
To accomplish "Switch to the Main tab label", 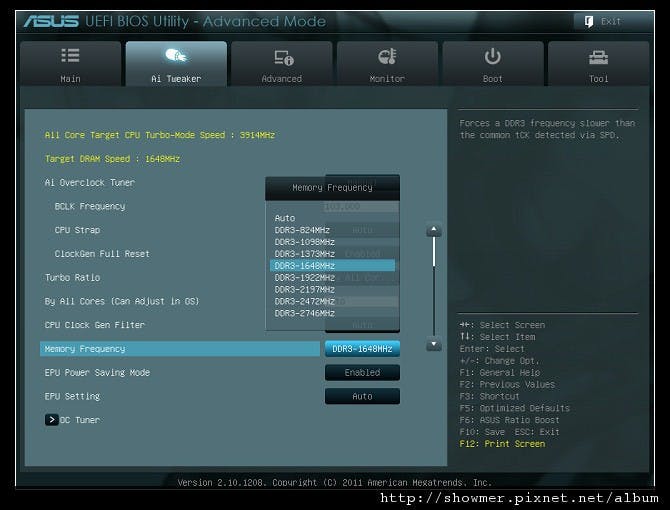I will pos(71,79).
